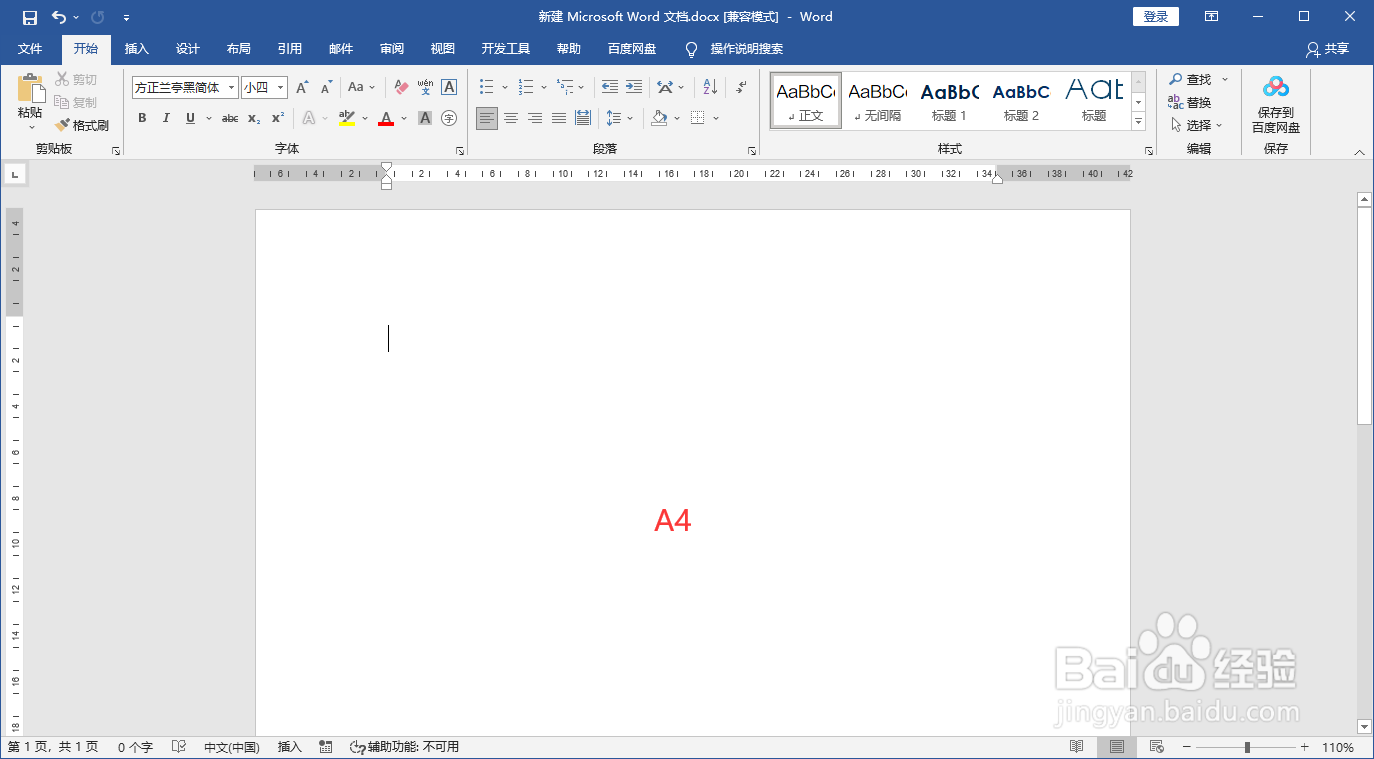Open the bullets list dropdown arrow
The height and width of the screenshot is (759, 1374).
pyautogui.click(x=505, y=88)
